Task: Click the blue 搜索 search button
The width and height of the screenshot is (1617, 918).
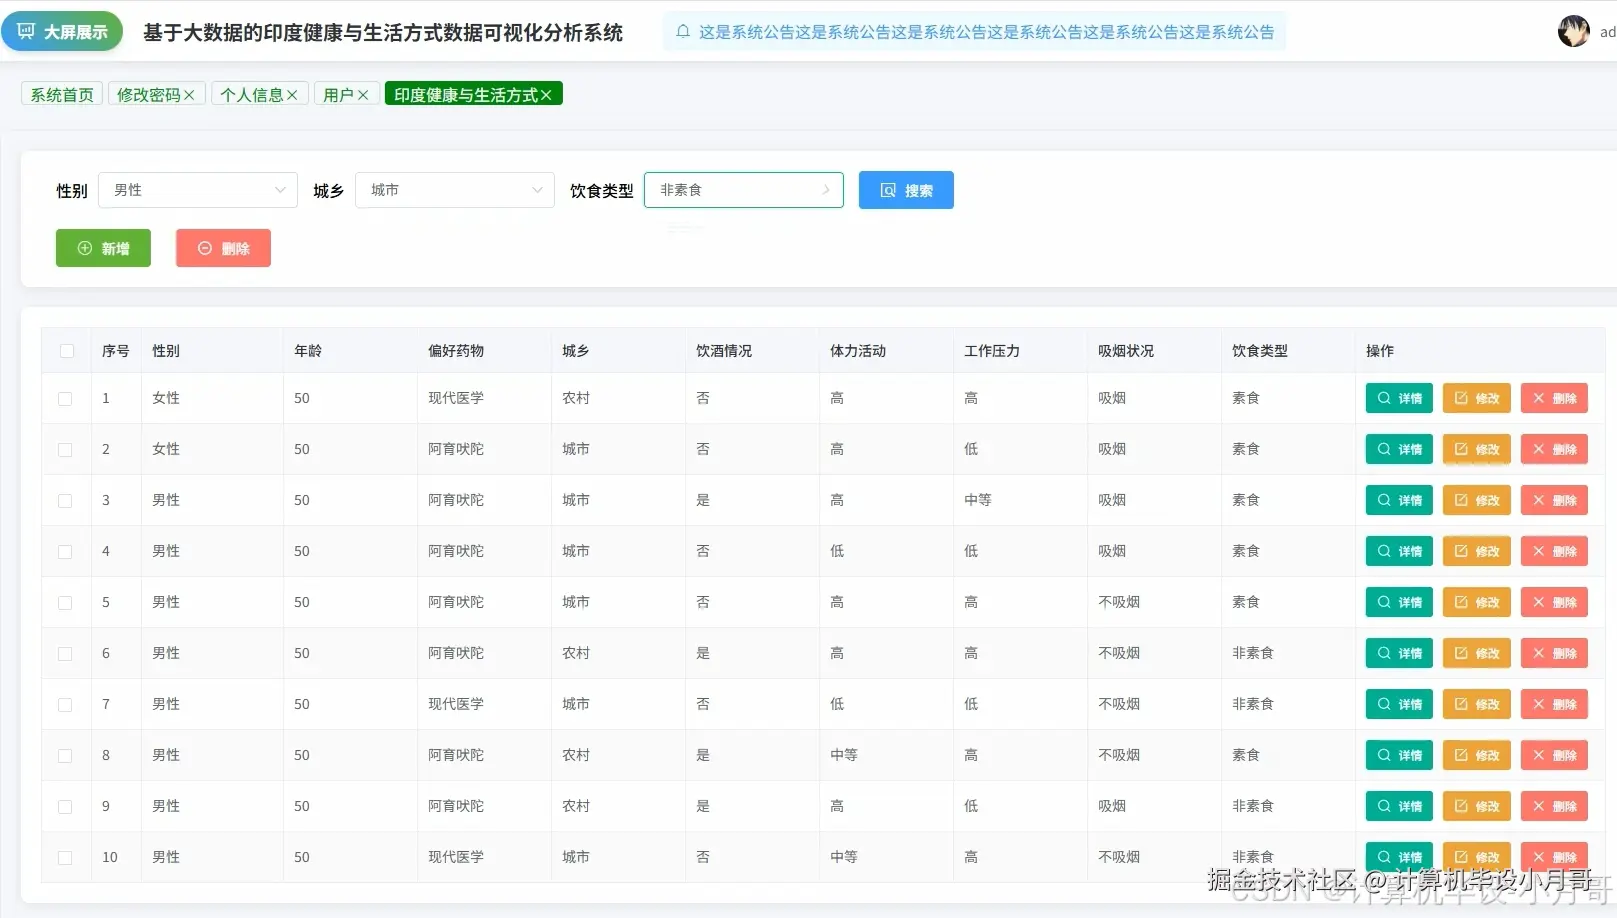Action: tap(906, 190)
